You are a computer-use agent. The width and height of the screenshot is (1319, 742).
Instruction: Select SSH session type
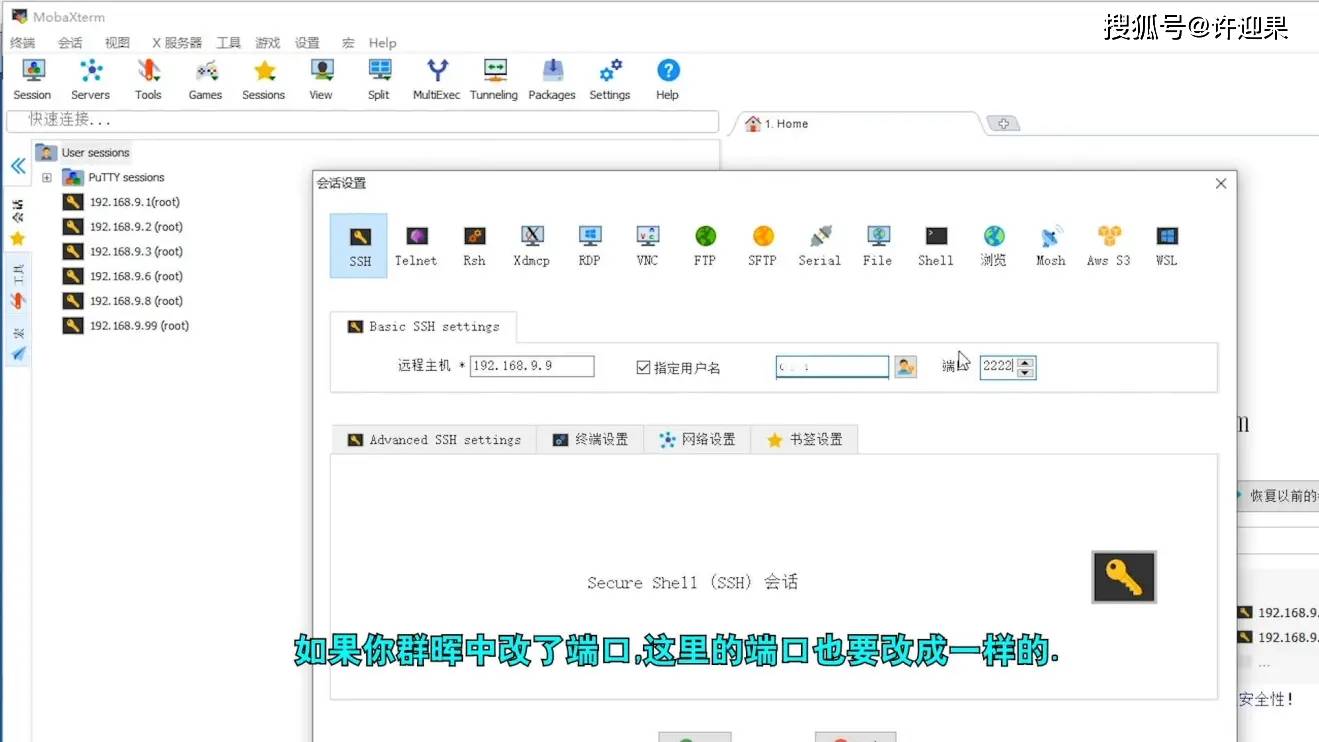(x=359, y=246)
